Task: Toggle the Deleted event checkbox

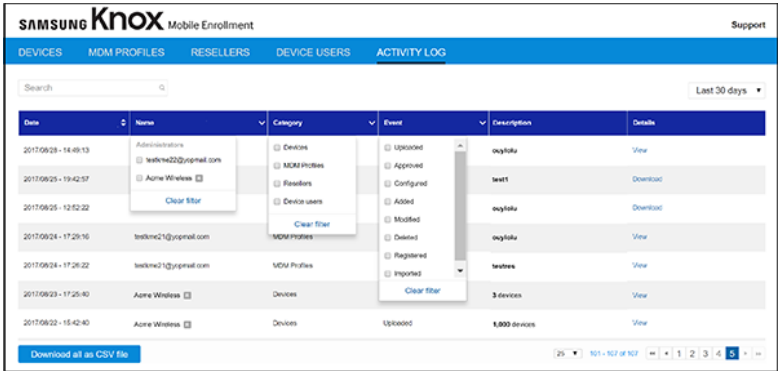Action: [388, 238]
